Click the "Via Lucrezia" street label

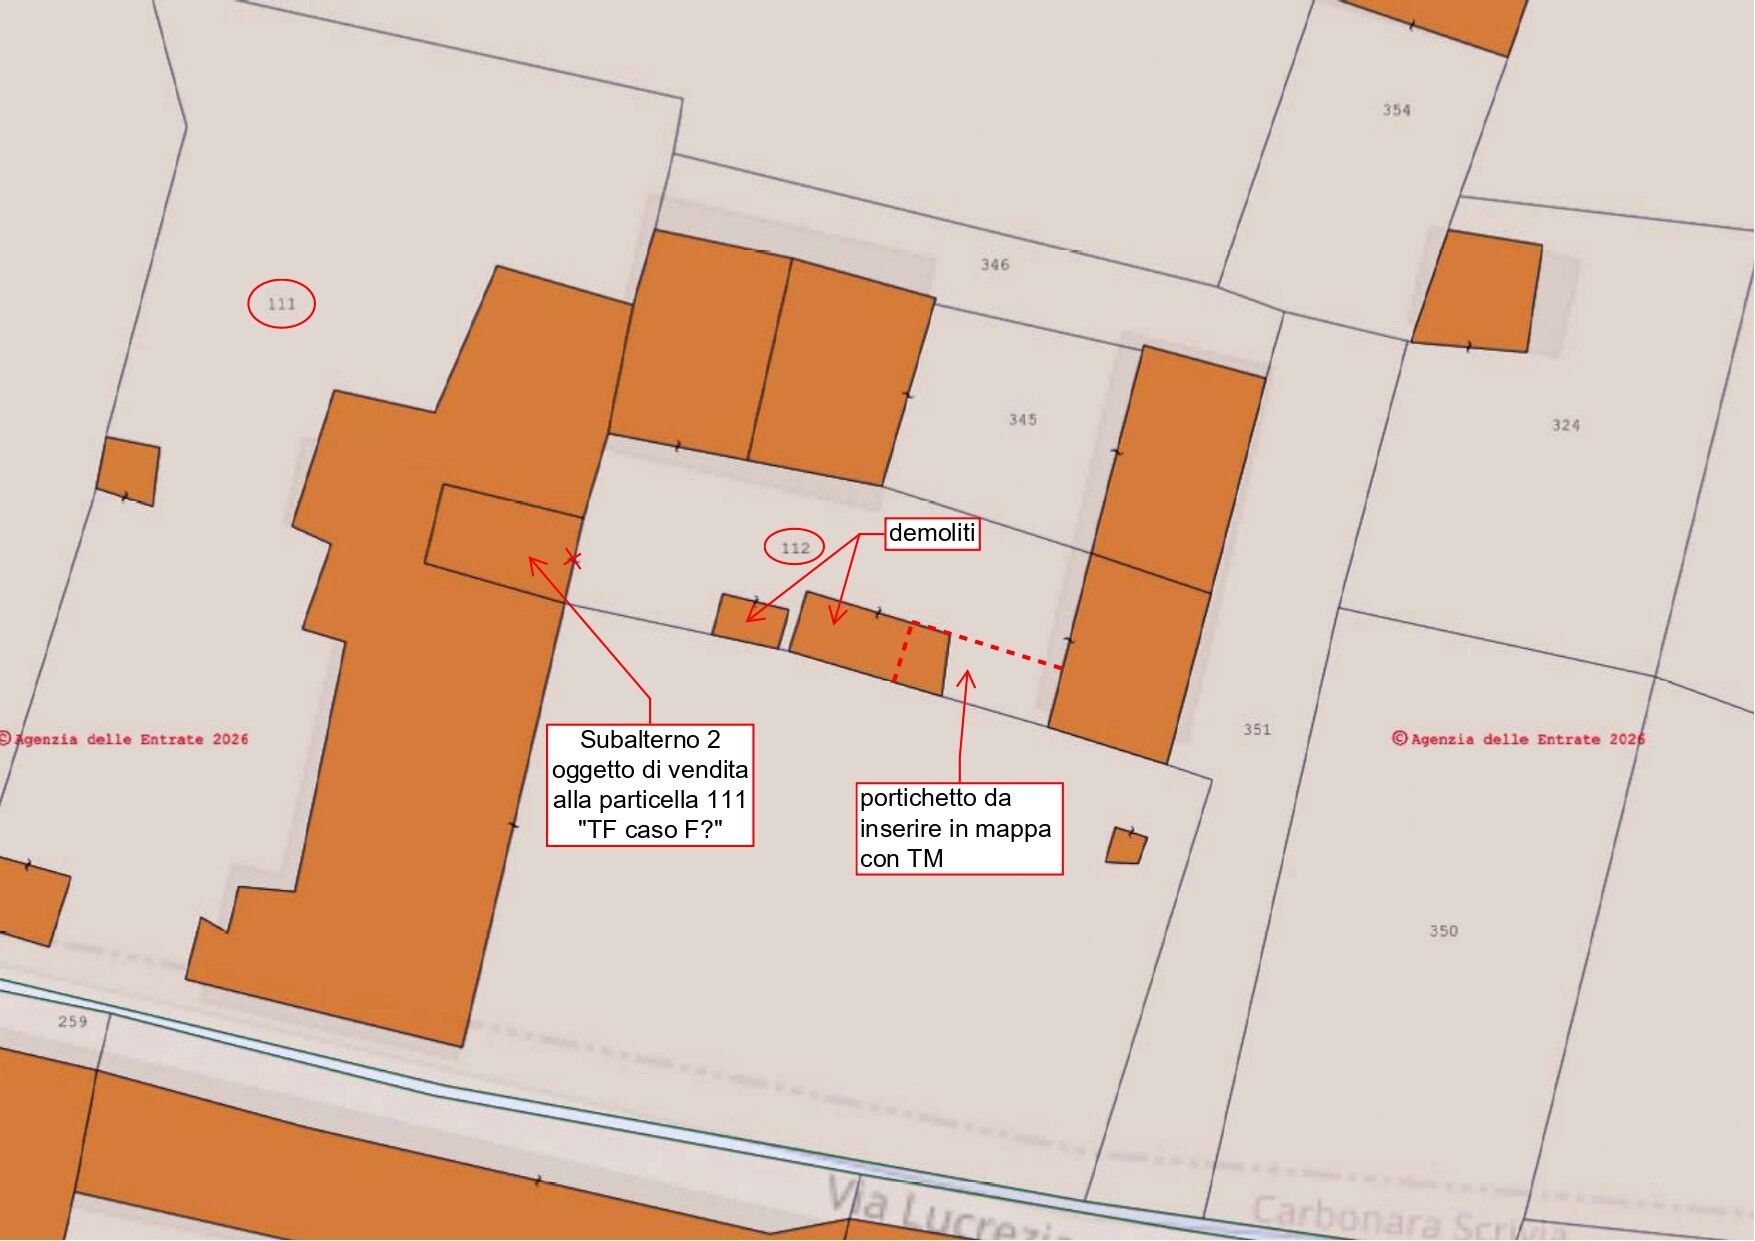tap(940, 1210)
